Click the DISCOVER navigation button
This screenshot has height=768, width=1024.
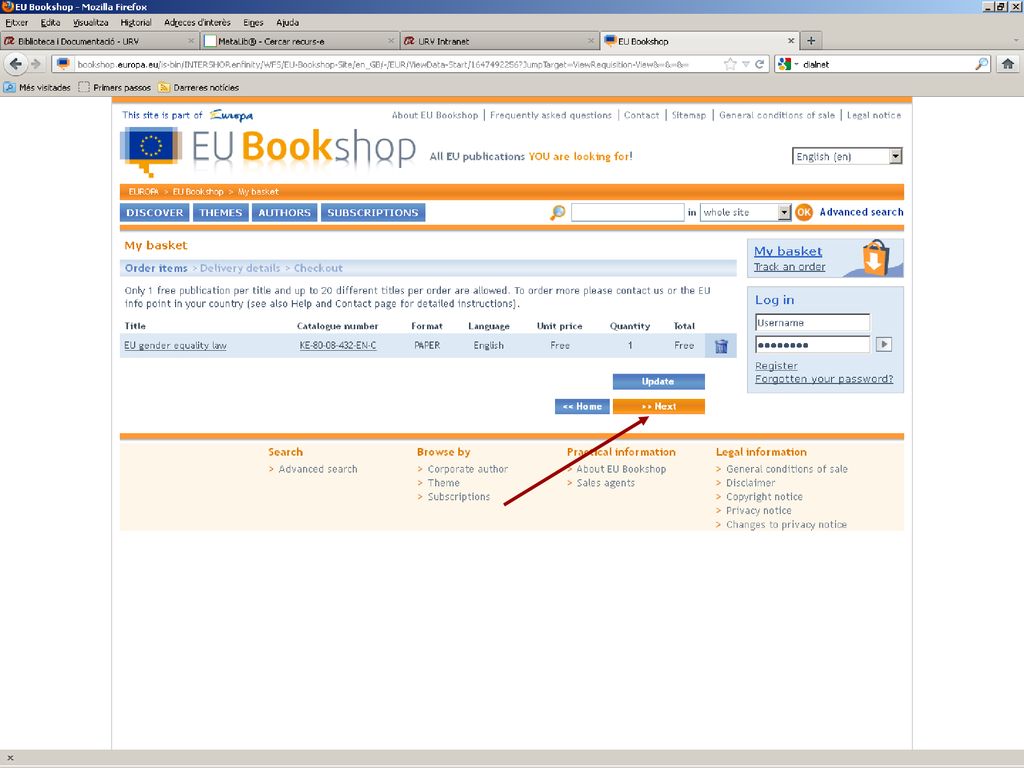(x=155, y=212)
